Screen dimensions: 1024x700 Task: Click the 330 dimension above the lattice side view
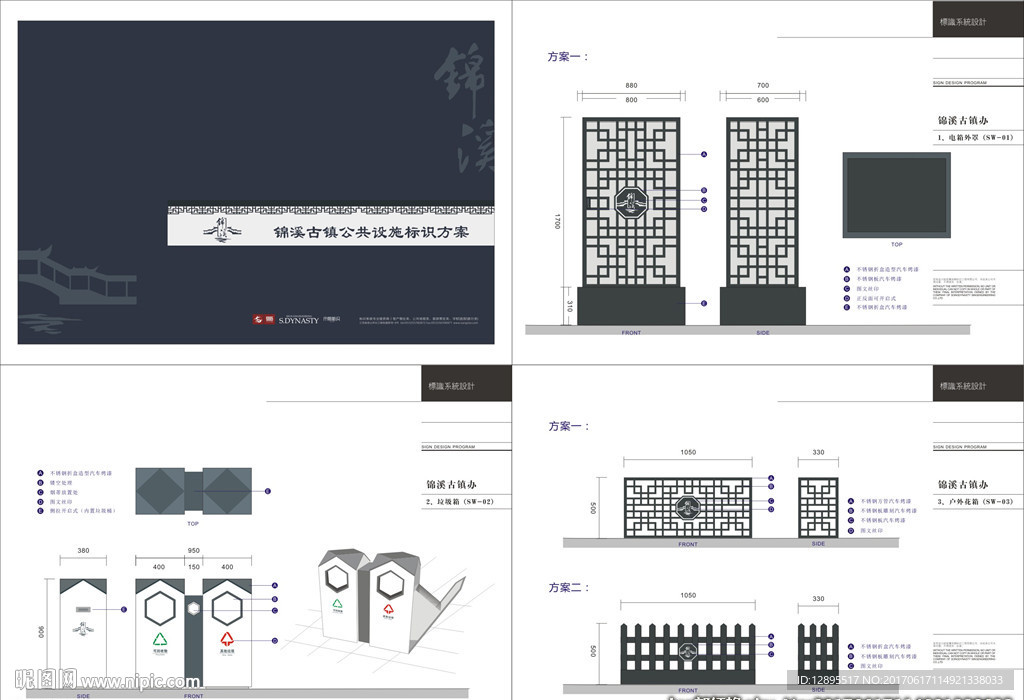(818, 452)
